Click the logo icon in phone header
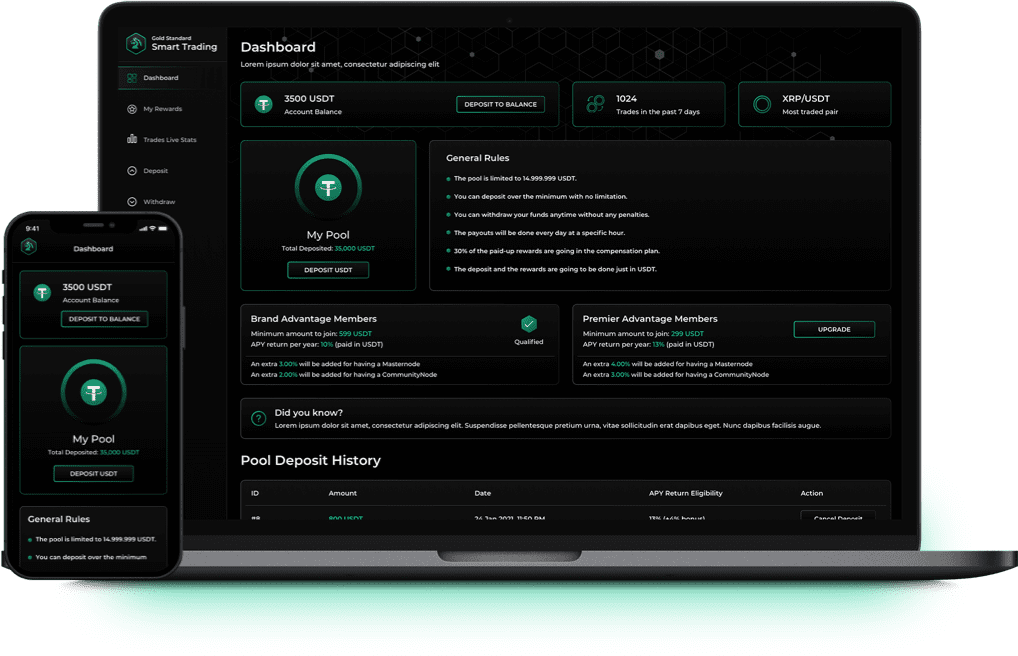The width and height of the screenshot is (1018, 656). (29, 246)
